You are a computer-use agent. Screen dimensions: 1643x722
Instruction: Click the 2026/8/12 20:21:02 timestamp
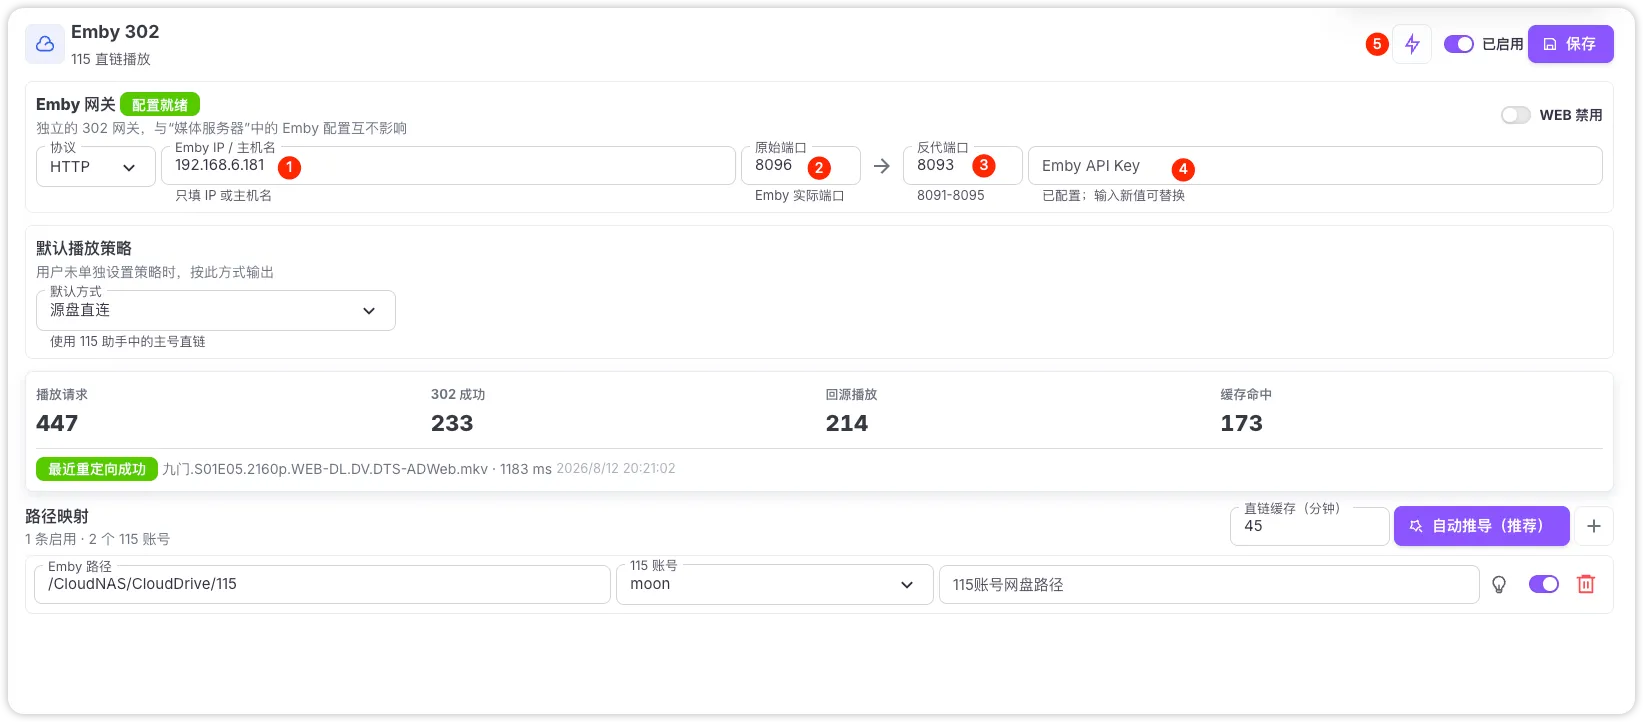(x=616, y=468)
